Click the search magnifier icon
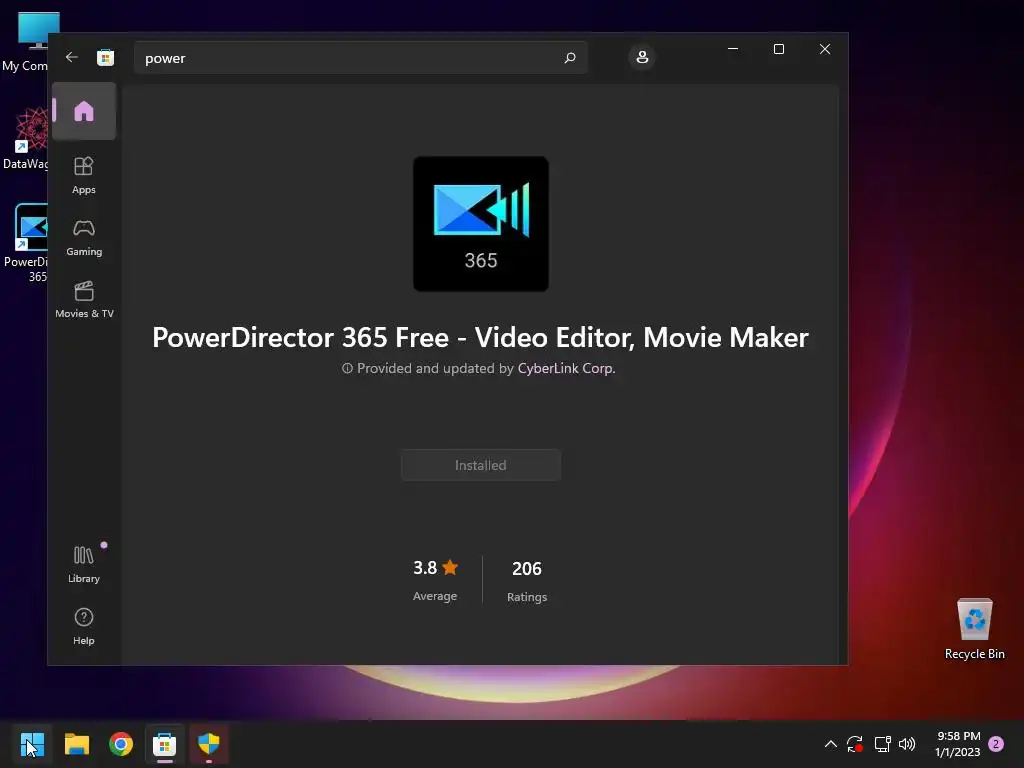The height and width of the screenshot is (768, 1024). 569,58
